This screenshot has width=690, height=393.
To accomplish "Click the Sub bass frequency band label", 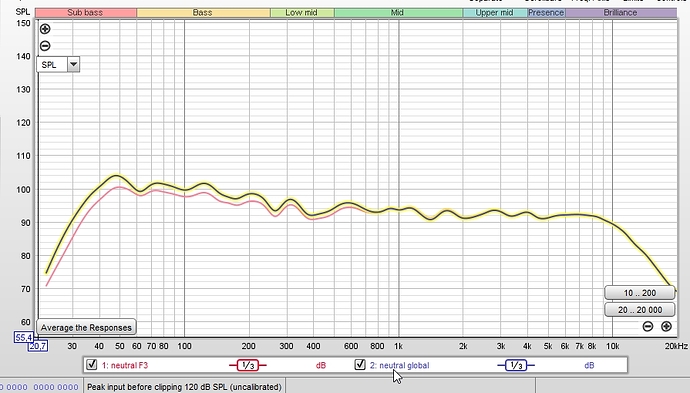I will coord(86,13).
